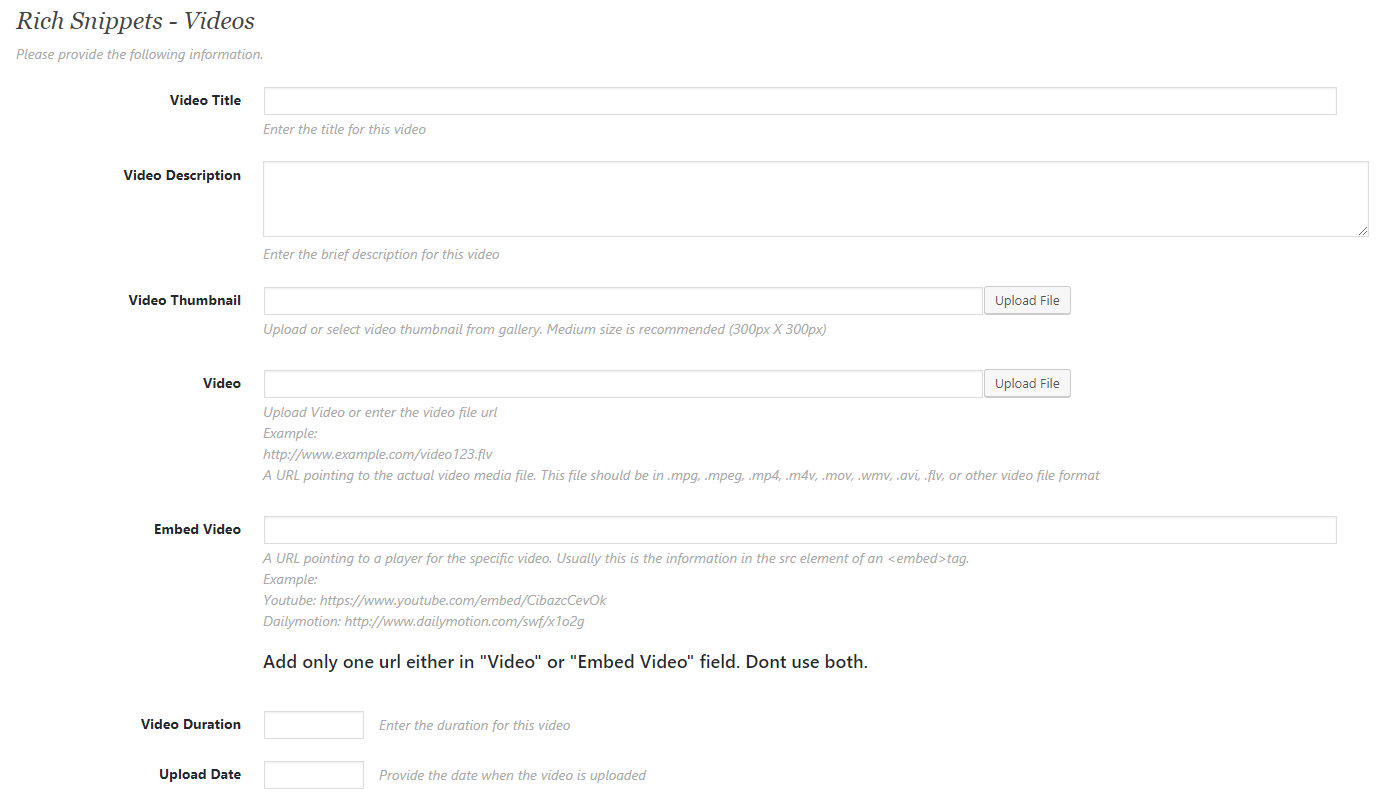
Task: Click the "Video Duration" field label
Action: pos(191,725)
